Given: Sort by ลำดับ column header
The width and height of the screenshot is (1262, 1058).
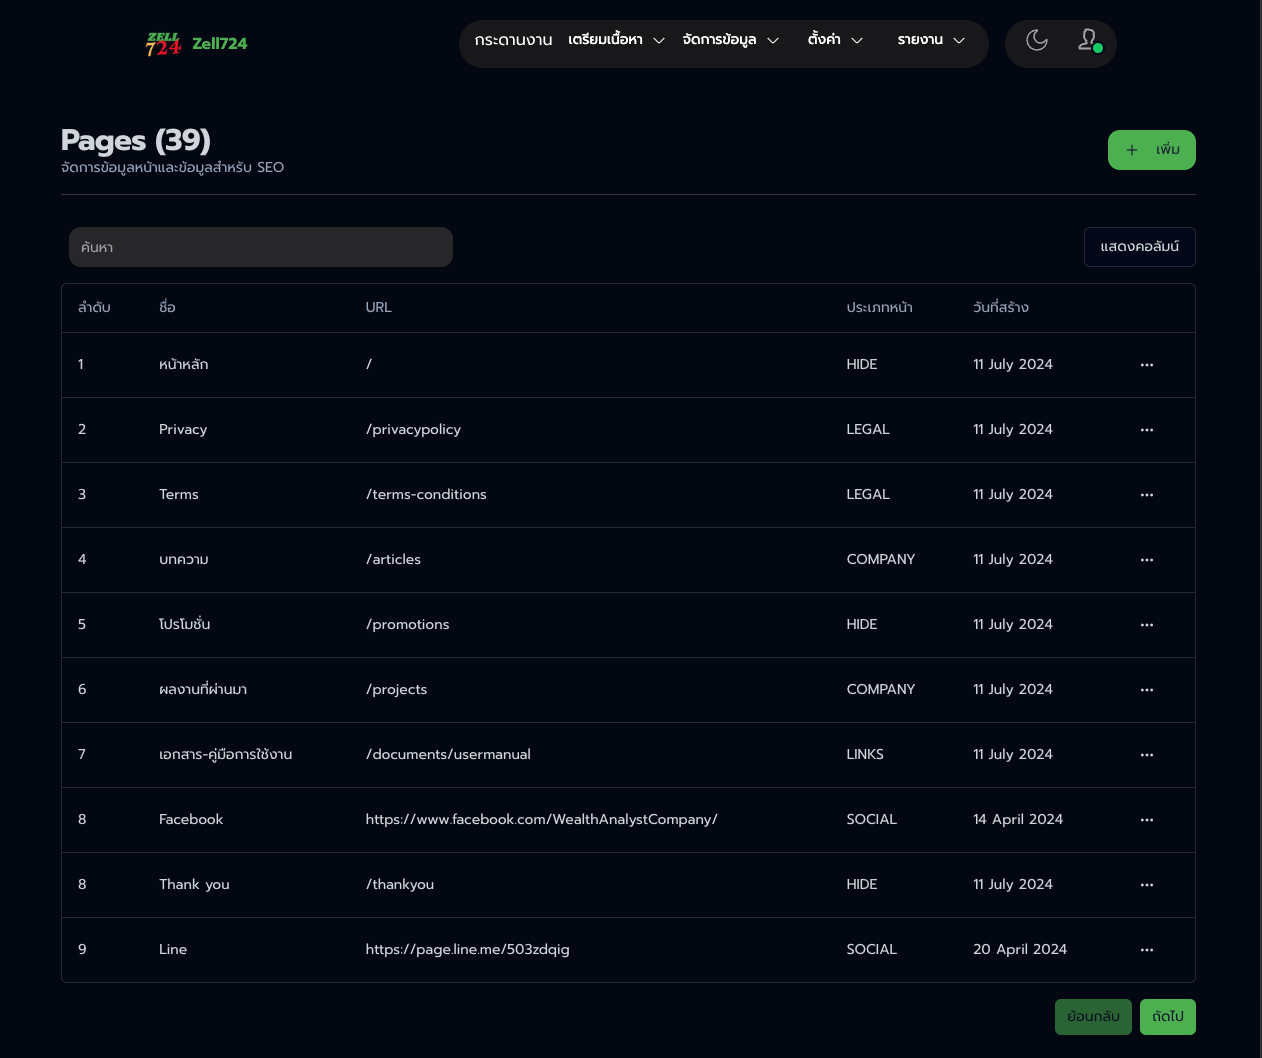Looking at the screenshot, I should (x=94, y=308).
